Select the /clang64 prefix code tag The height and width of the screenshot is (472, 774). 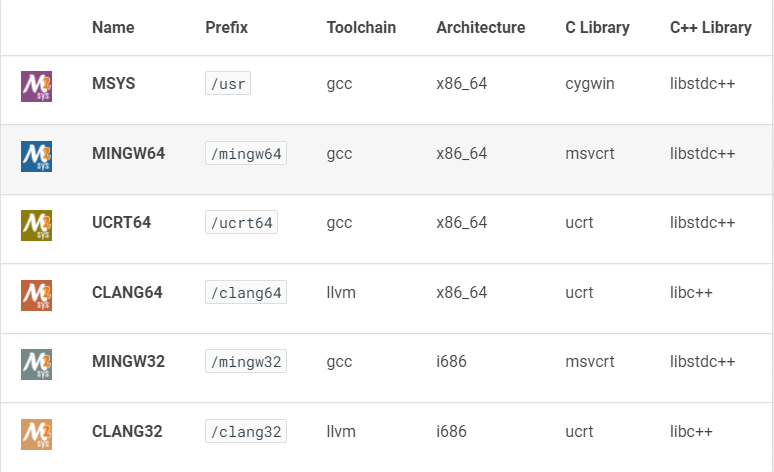pyautogui.click(x=246, y=293)
